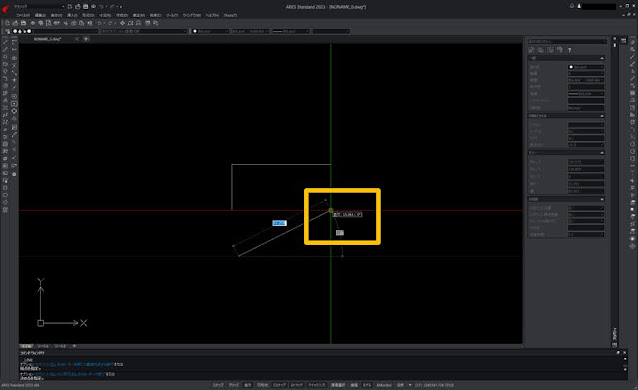Click the モデル button in status bar
Image resolution: width=638 pixels, height=390 pixels.
367,385
